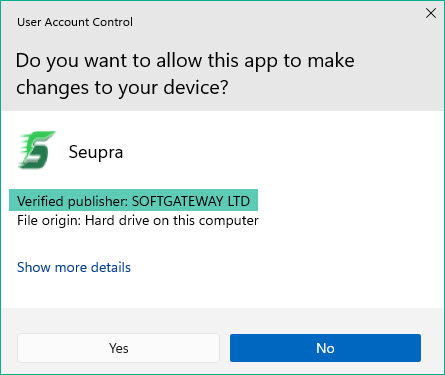Click the File origin line
This screenshot has height=375, width=445.
point(138,221)
